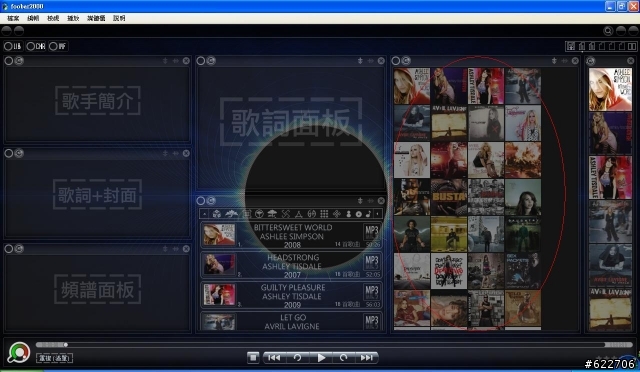Click the triangle icon in playlist toolbar

[299, 214]
